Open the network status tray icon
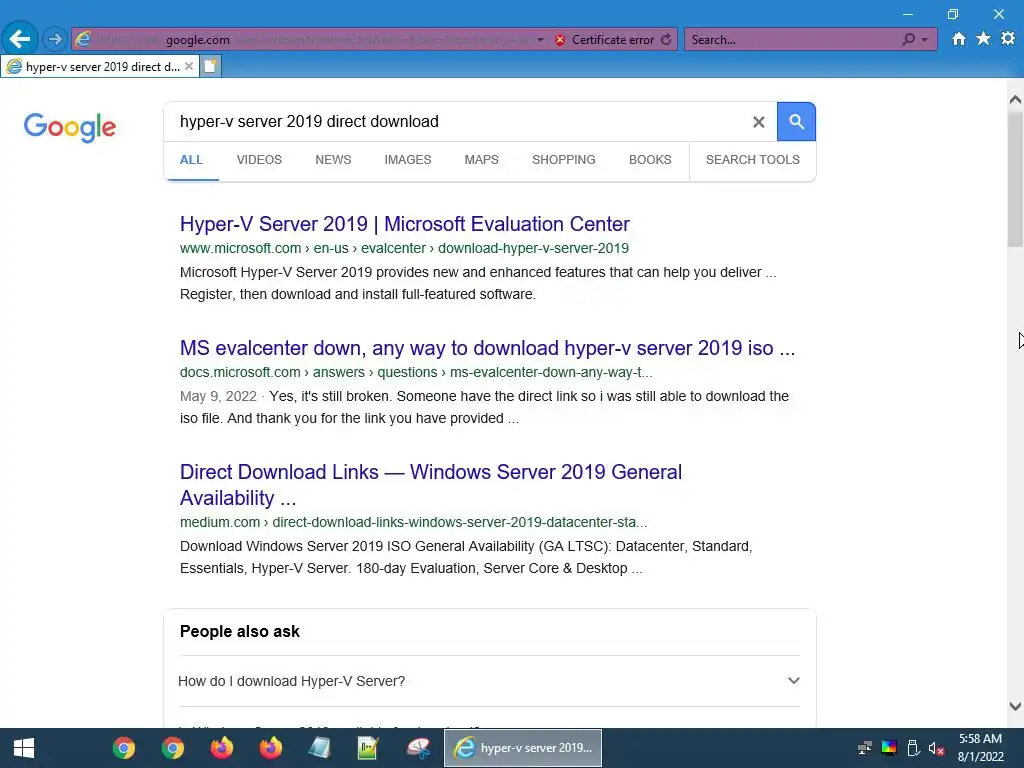1024x768 pixels. point(865,748)
